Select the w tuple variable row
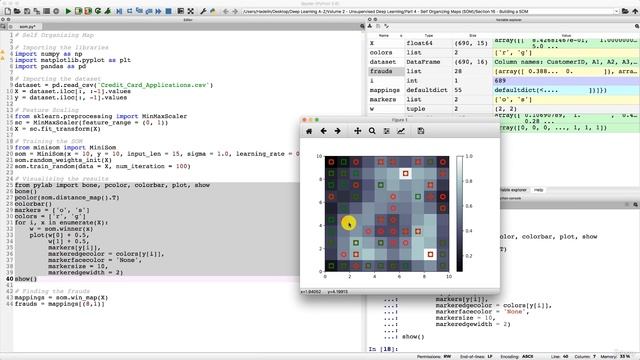The width and height of the screenshot is (640, 360). tap(503, 109)
